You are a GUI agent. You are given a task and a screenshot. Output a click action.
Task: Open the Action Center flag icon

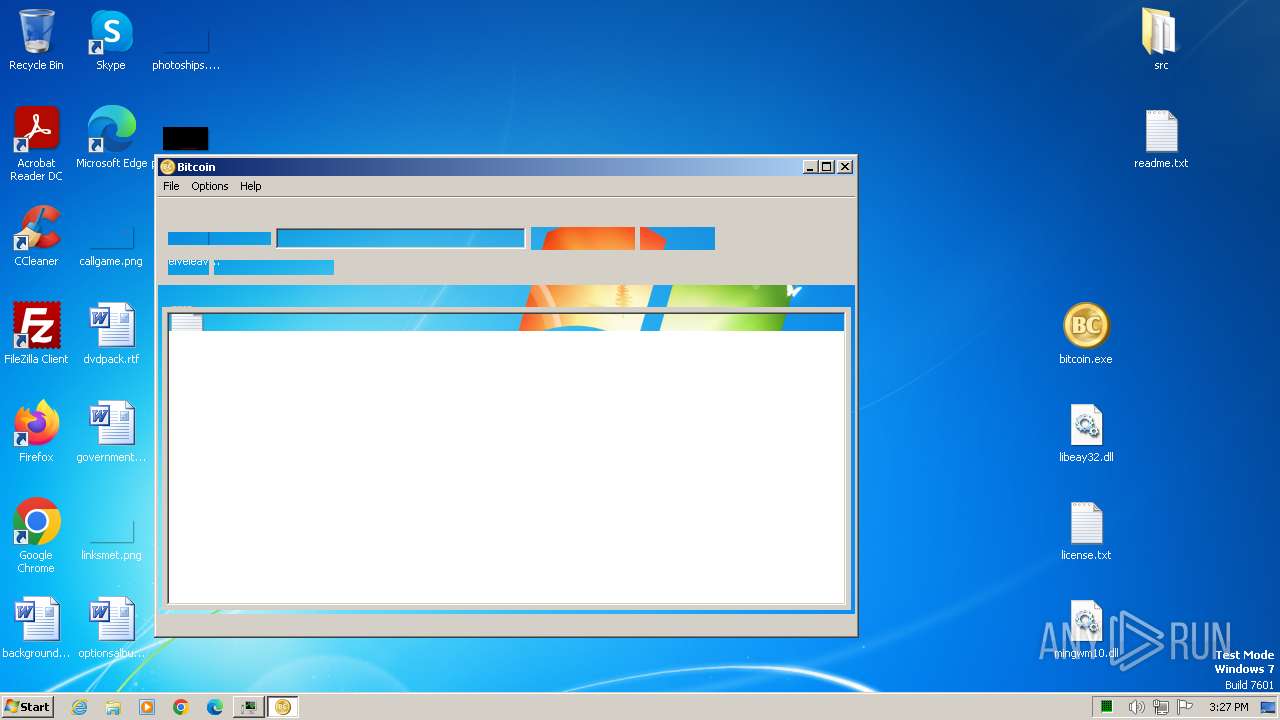pyautogui.click(x=1185, y=707)
